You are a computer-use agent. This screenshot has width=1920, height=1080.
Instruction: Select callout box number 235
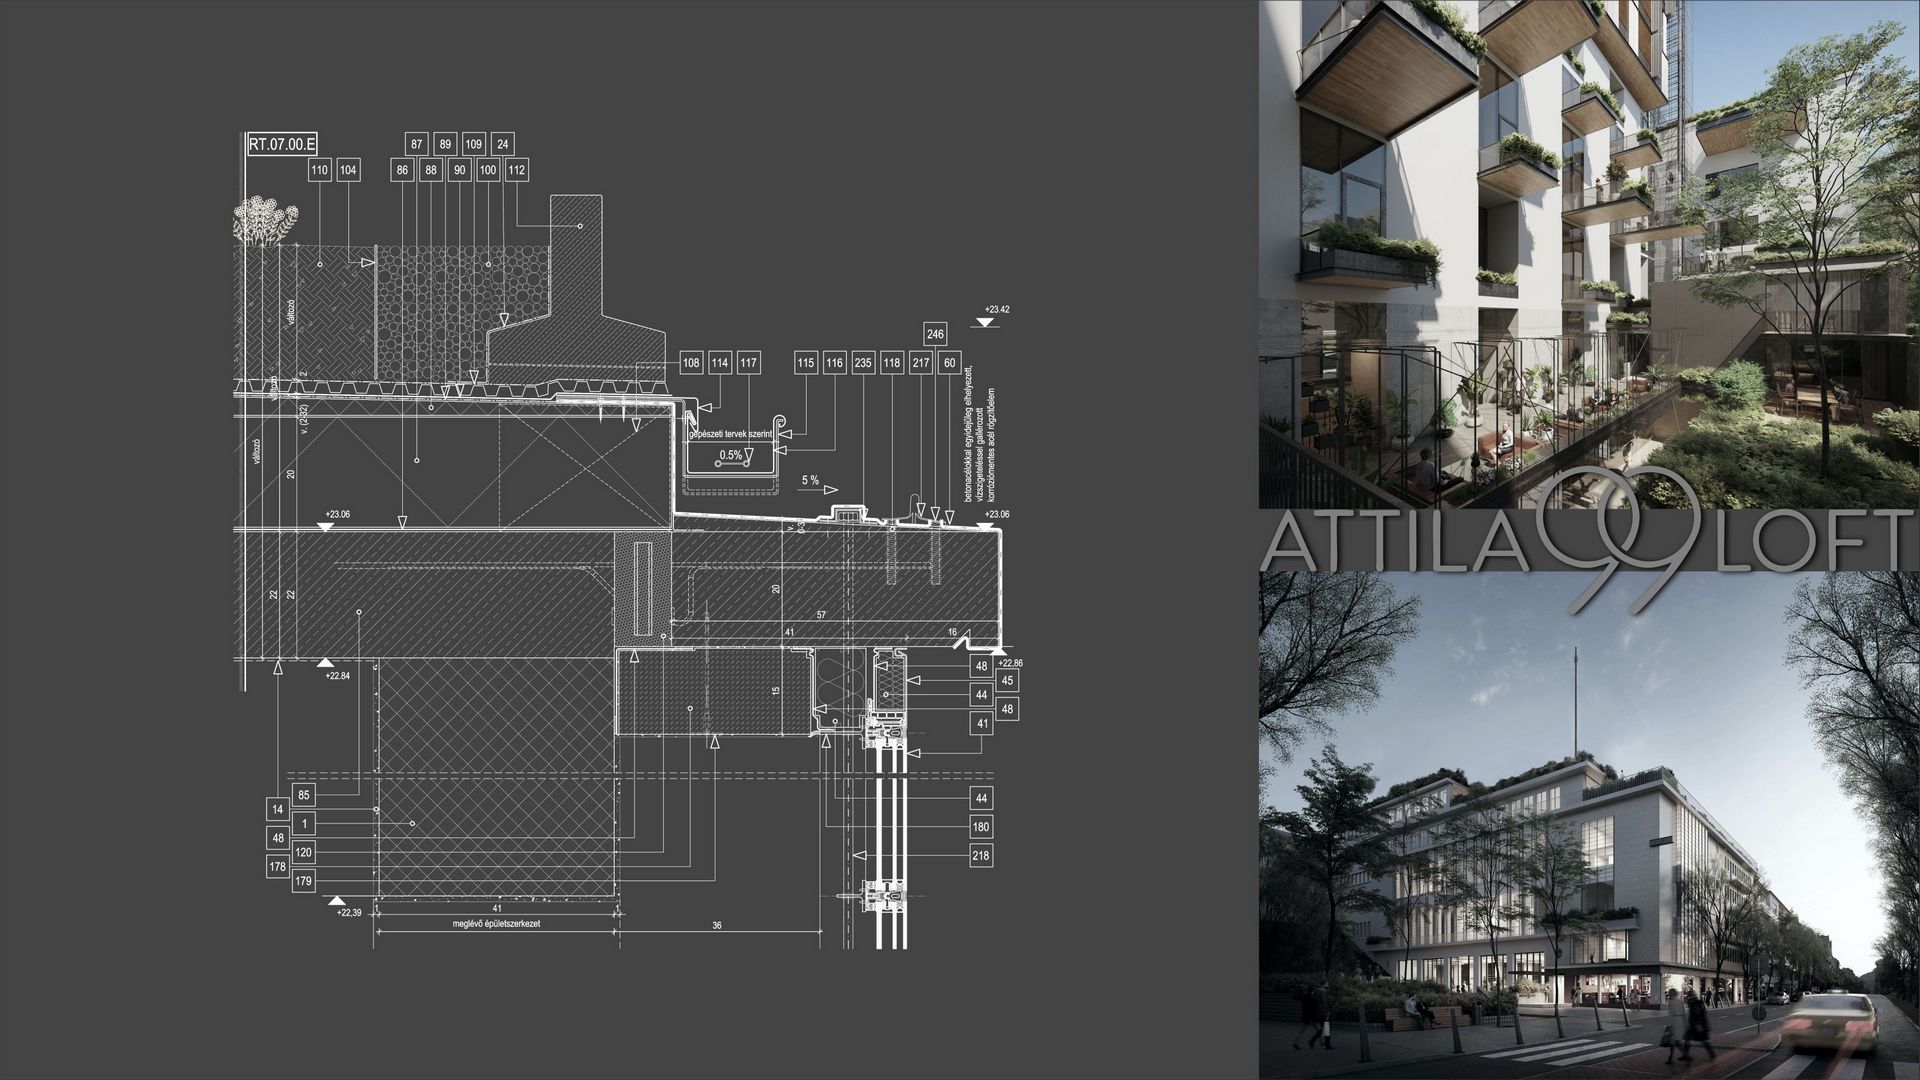[x=863, y=363]
